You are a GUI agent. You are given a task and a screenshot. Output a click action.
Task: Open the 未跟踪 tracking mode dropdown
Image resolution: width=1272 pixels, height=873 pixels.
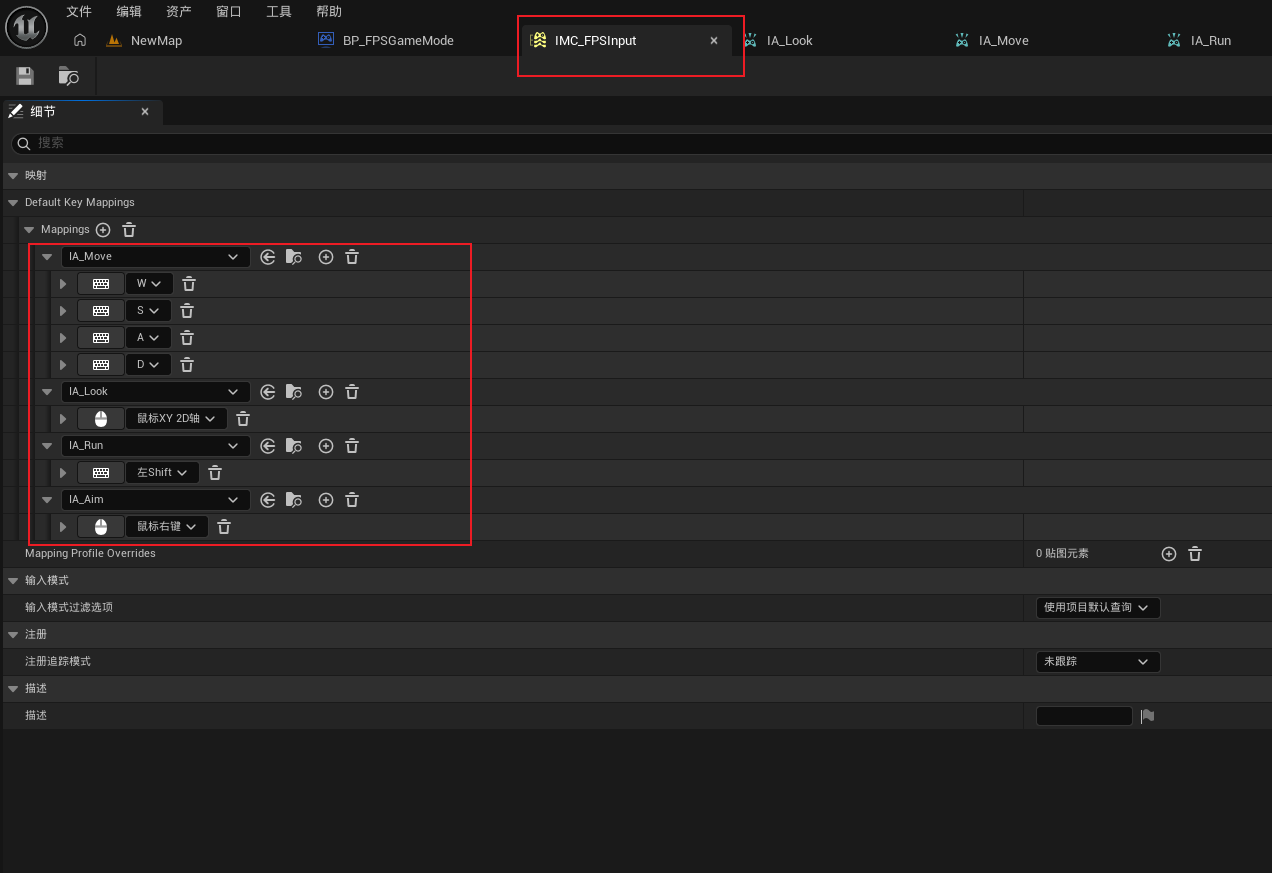click(1098, 662)
